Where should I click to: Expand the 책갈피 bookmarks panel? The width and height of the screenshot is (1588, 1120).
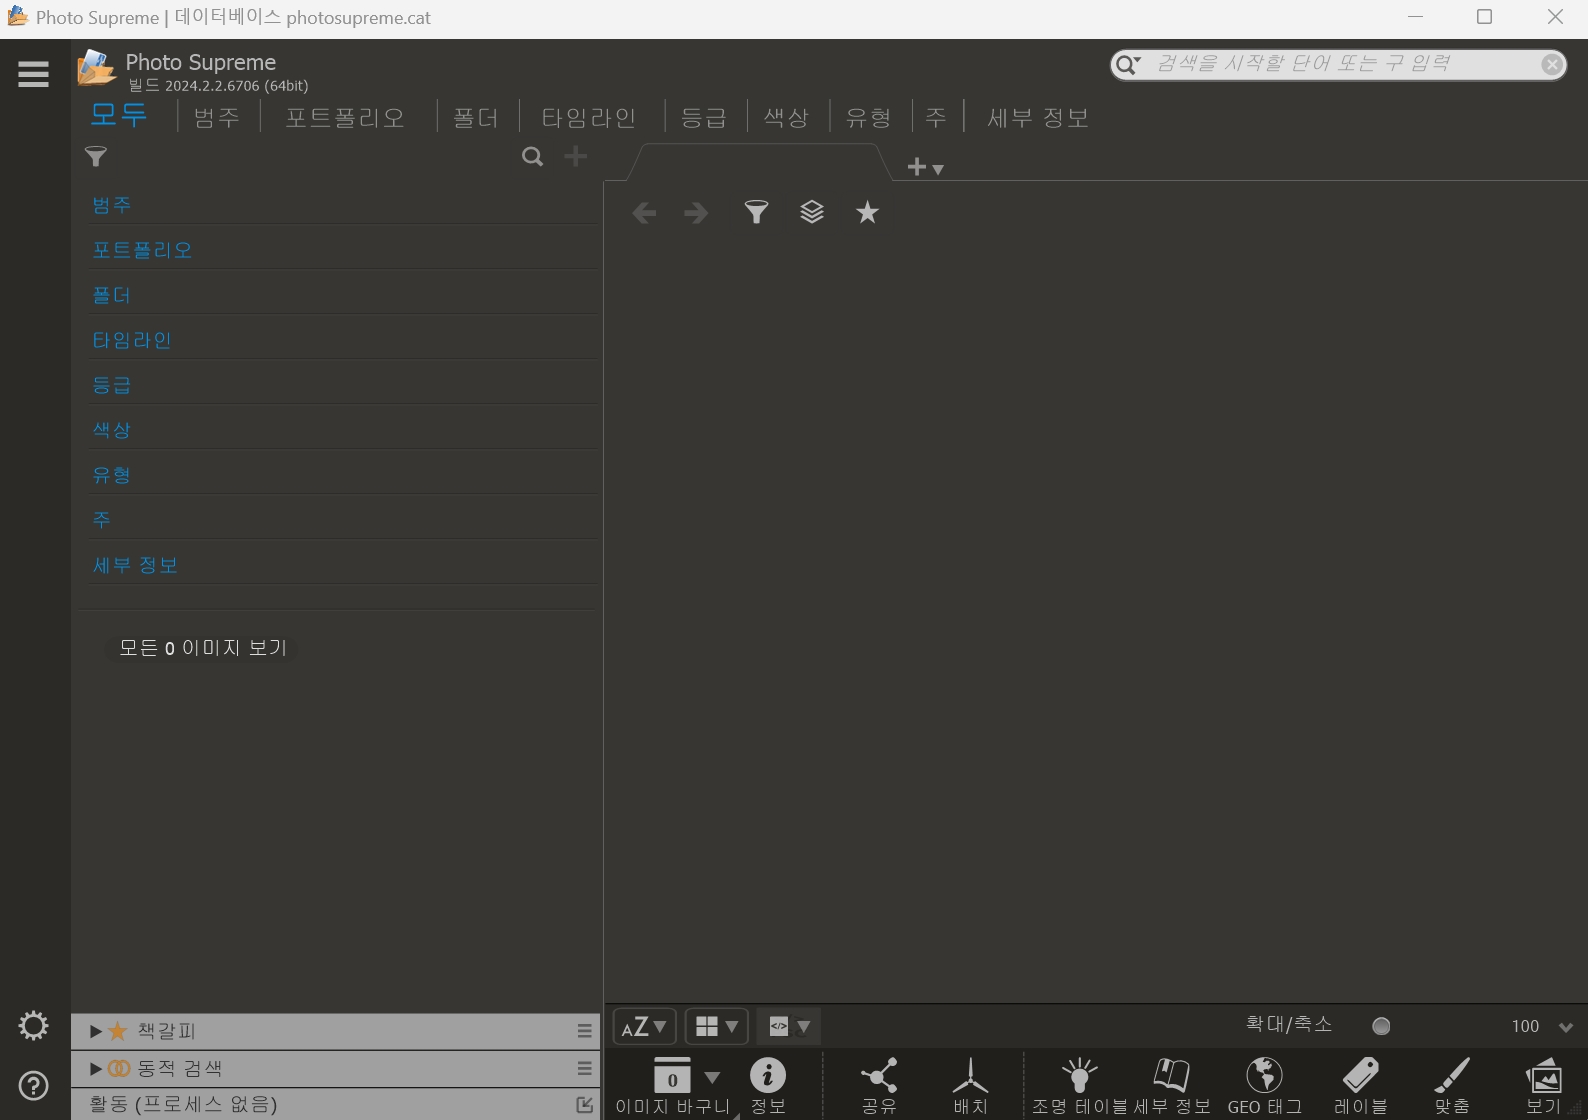pyautogui.click(x=96, y=1031)
